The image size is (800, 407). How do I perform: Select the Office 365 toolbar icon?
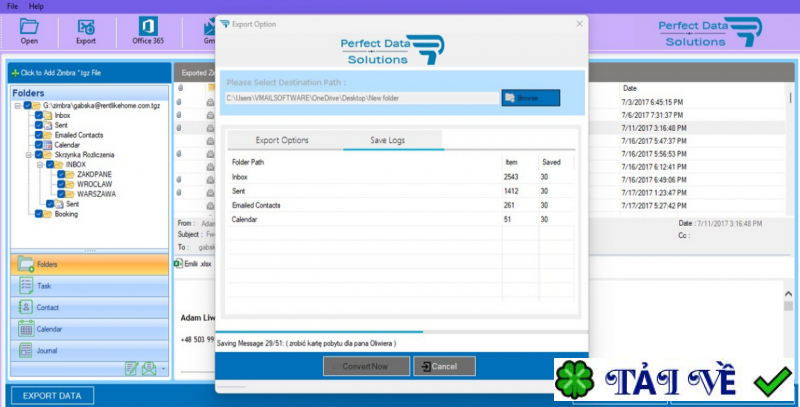[148, 26]
